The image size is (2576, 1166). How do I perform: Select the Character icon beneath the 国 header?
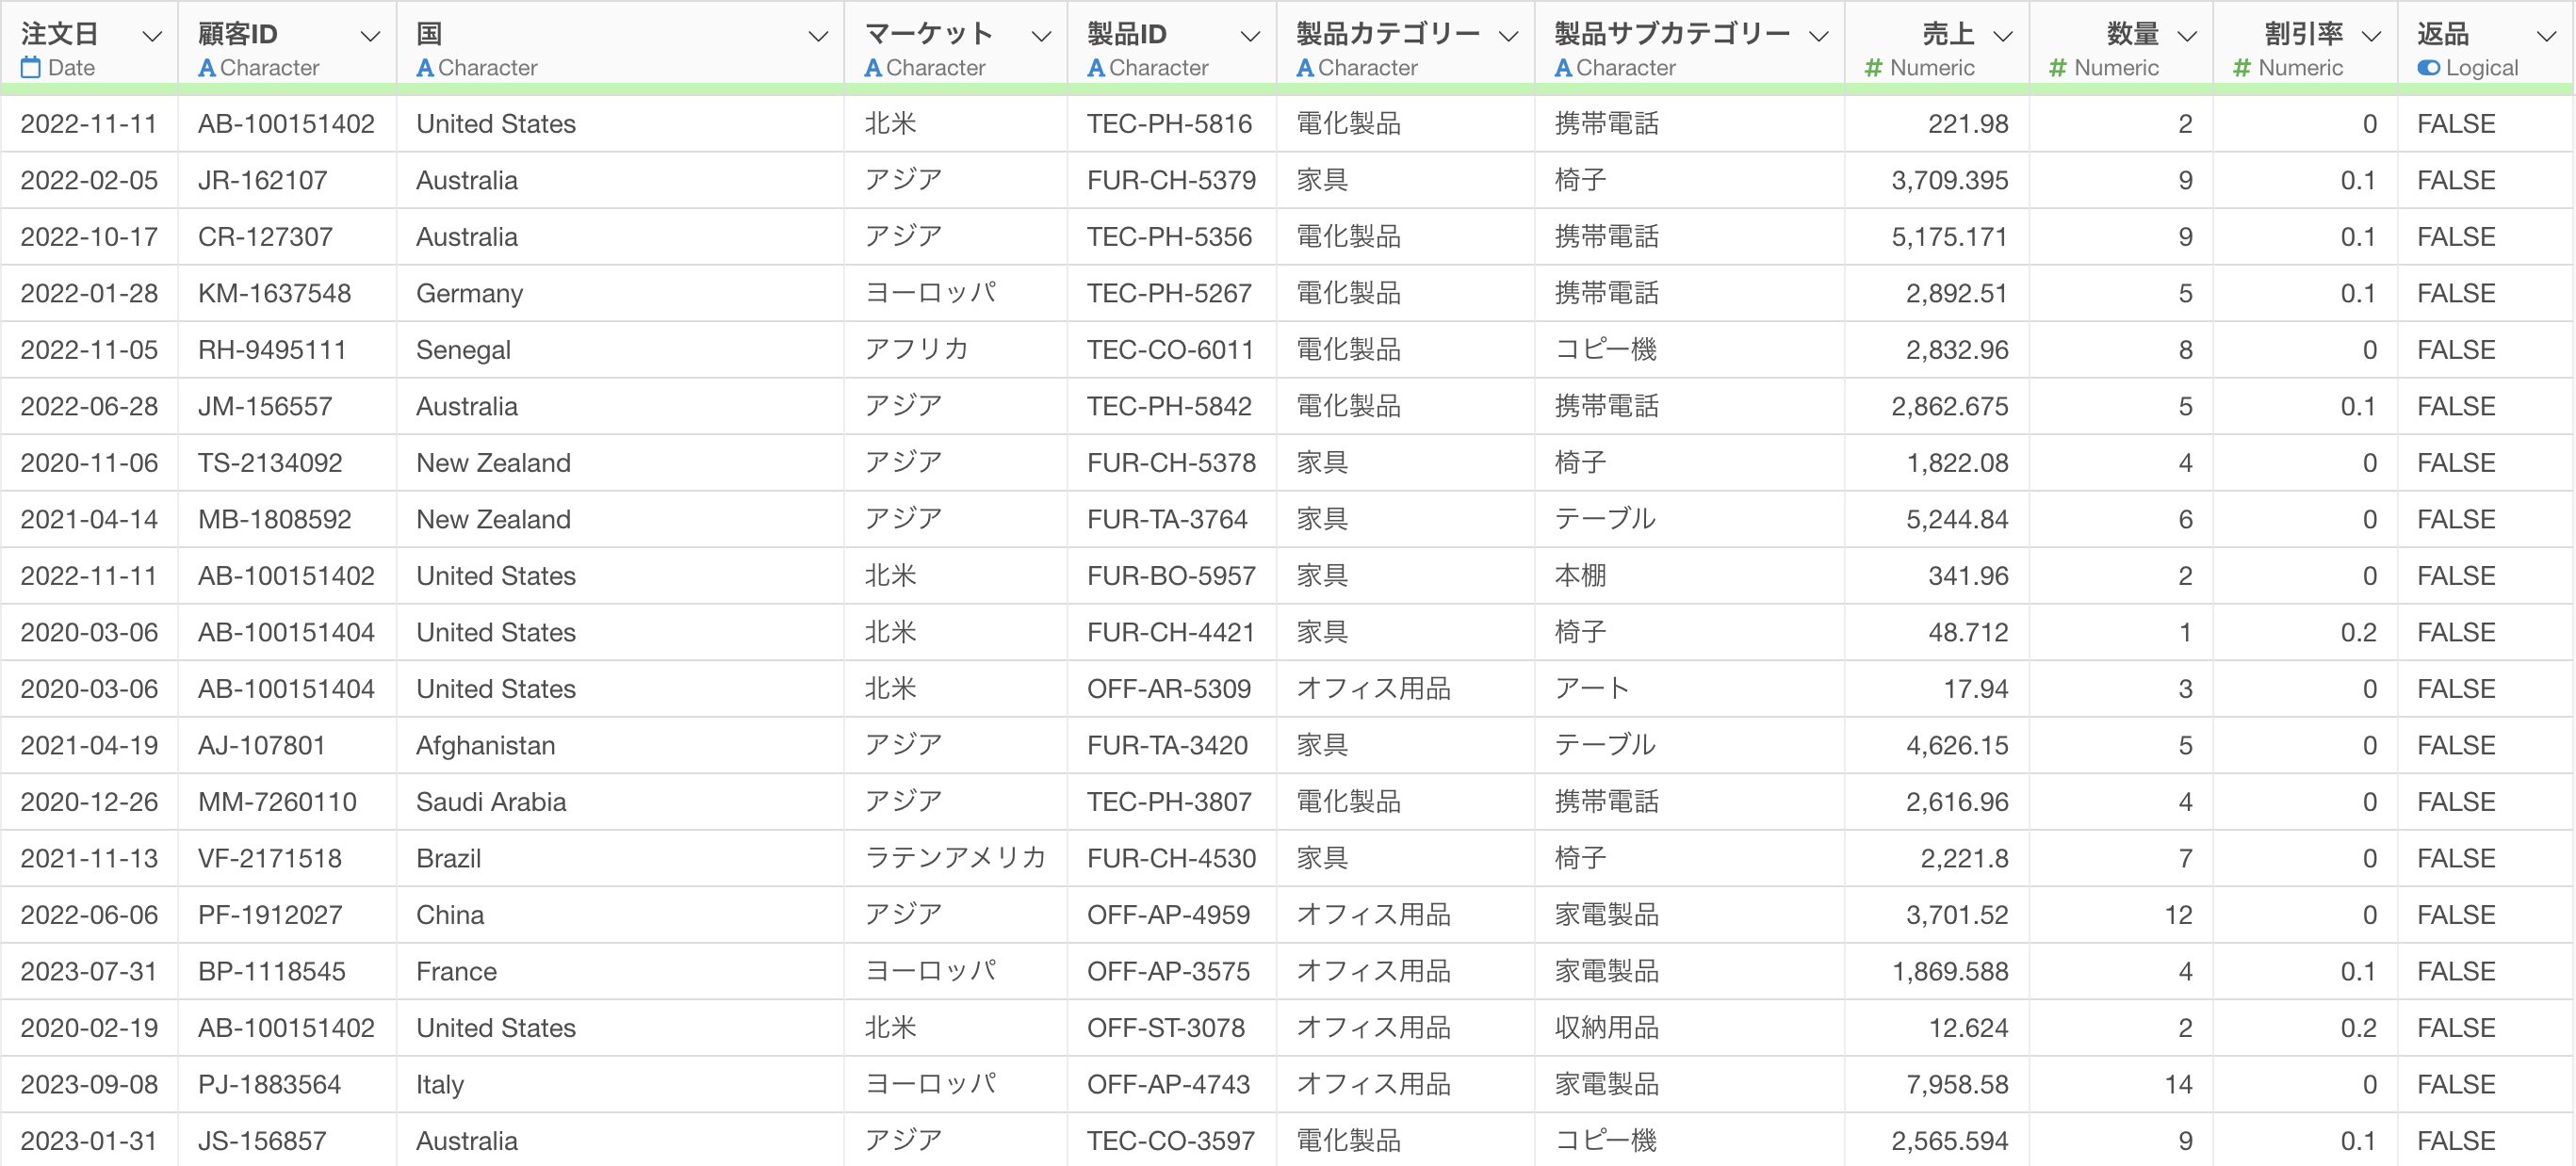coord(427,67)
